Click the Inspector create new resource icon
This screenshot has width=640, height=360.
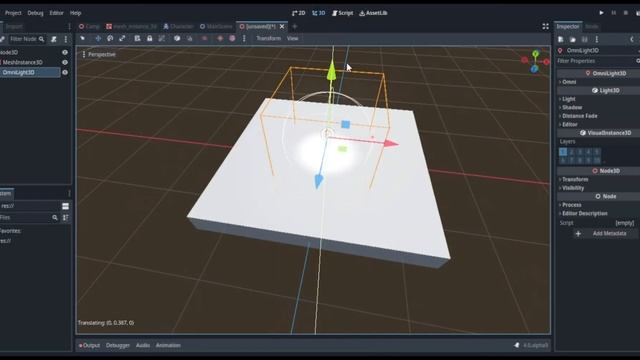561,40
